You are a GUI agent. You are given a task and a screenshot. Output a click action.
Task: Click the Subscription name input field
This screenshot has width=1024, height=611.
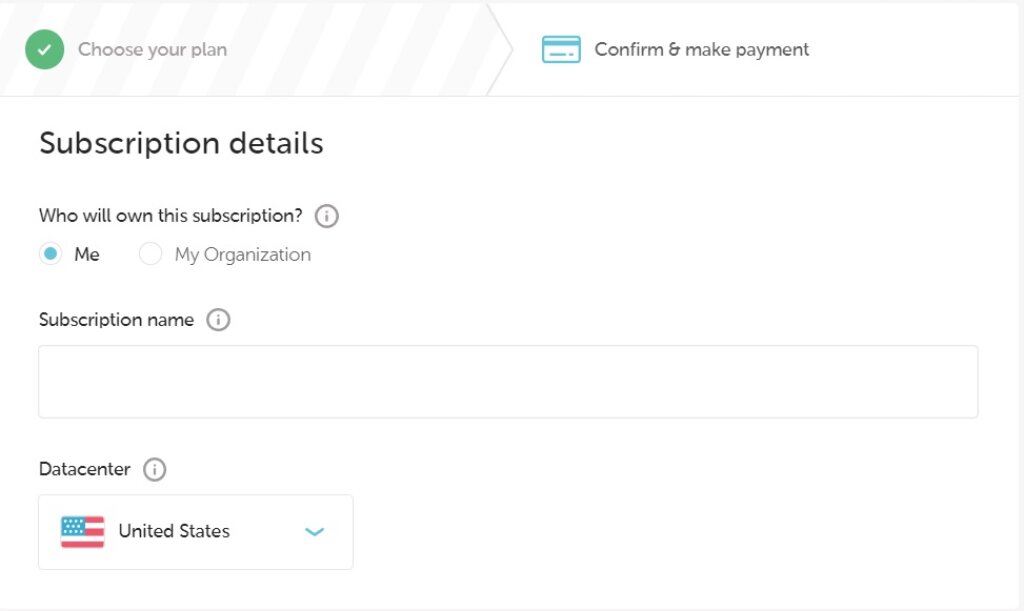pyautogui.click(x=508, y=382)
